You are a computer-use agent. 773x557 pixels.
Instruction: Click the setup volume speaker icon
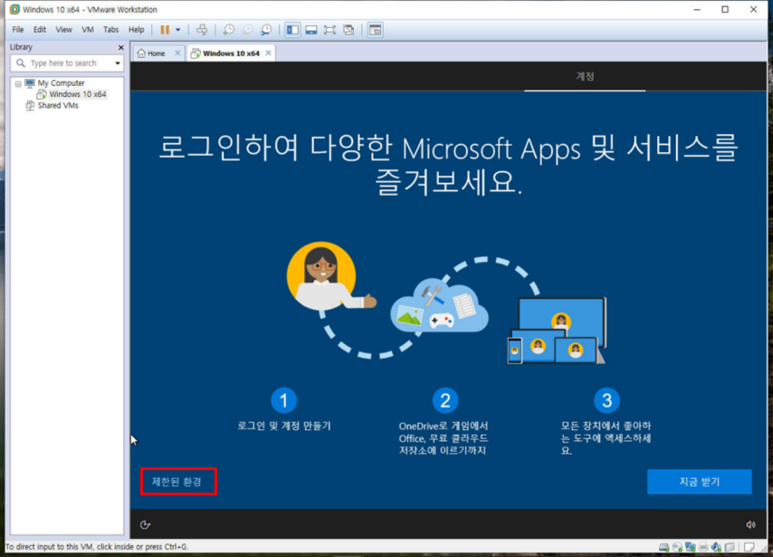(750, 524)
